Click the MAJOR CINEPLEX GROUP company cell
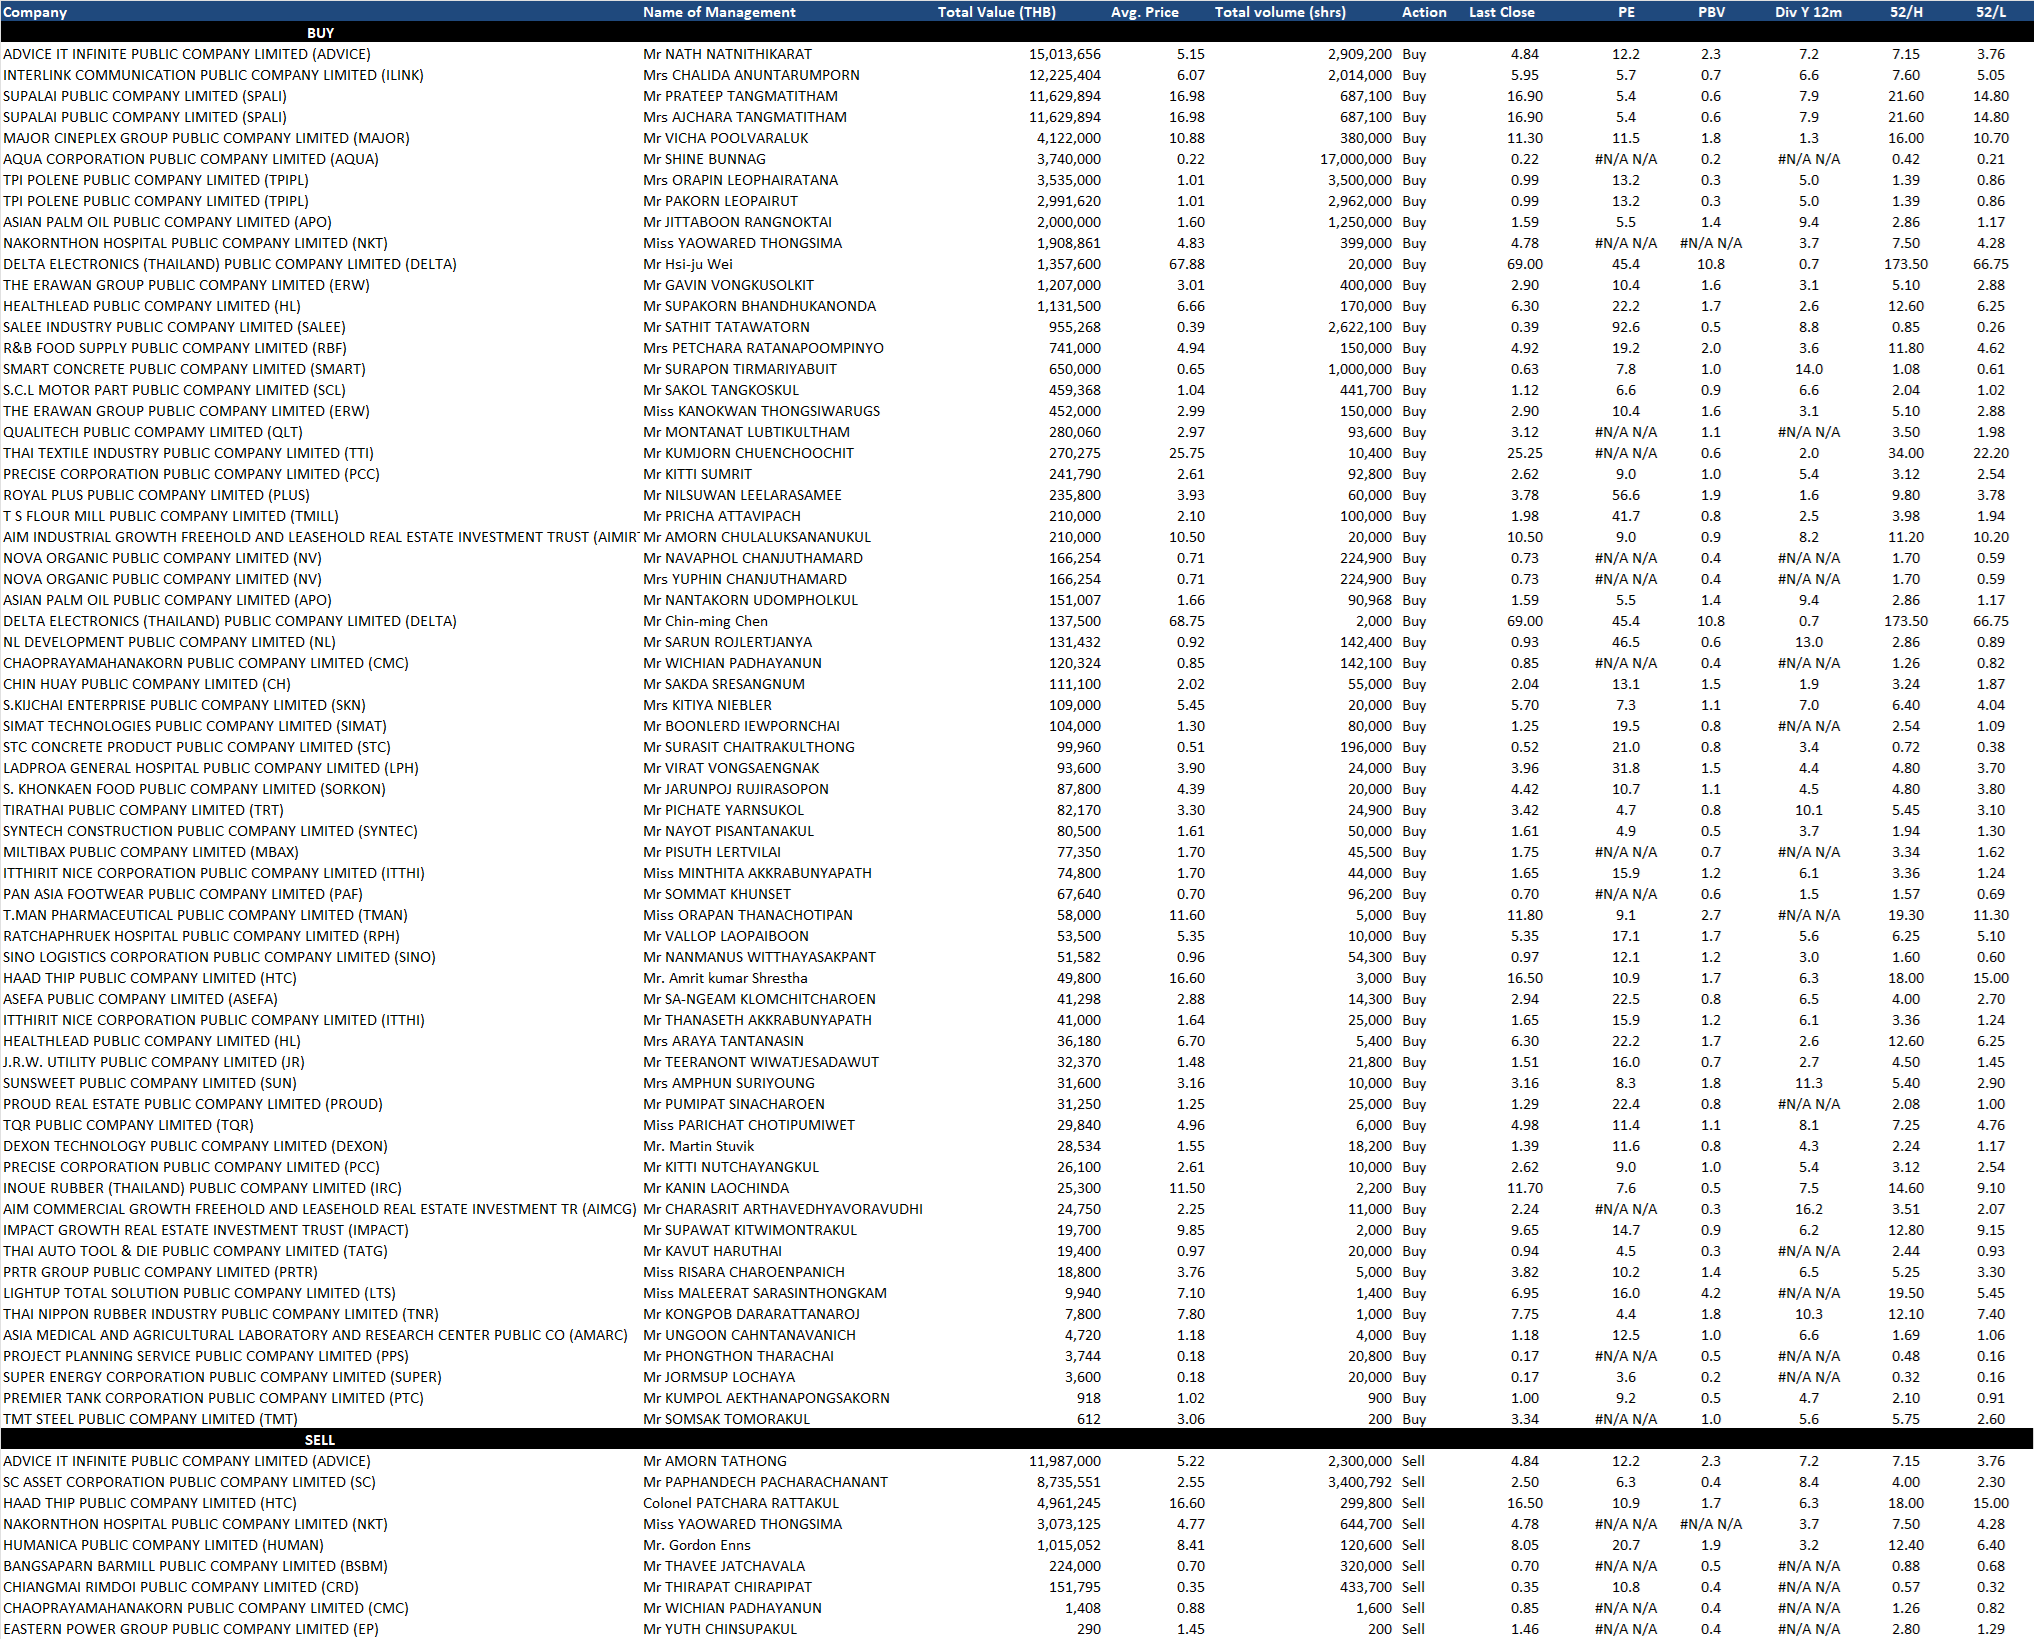The width and height of the screenshot is (2034, 1639). (x=206, y=138)
